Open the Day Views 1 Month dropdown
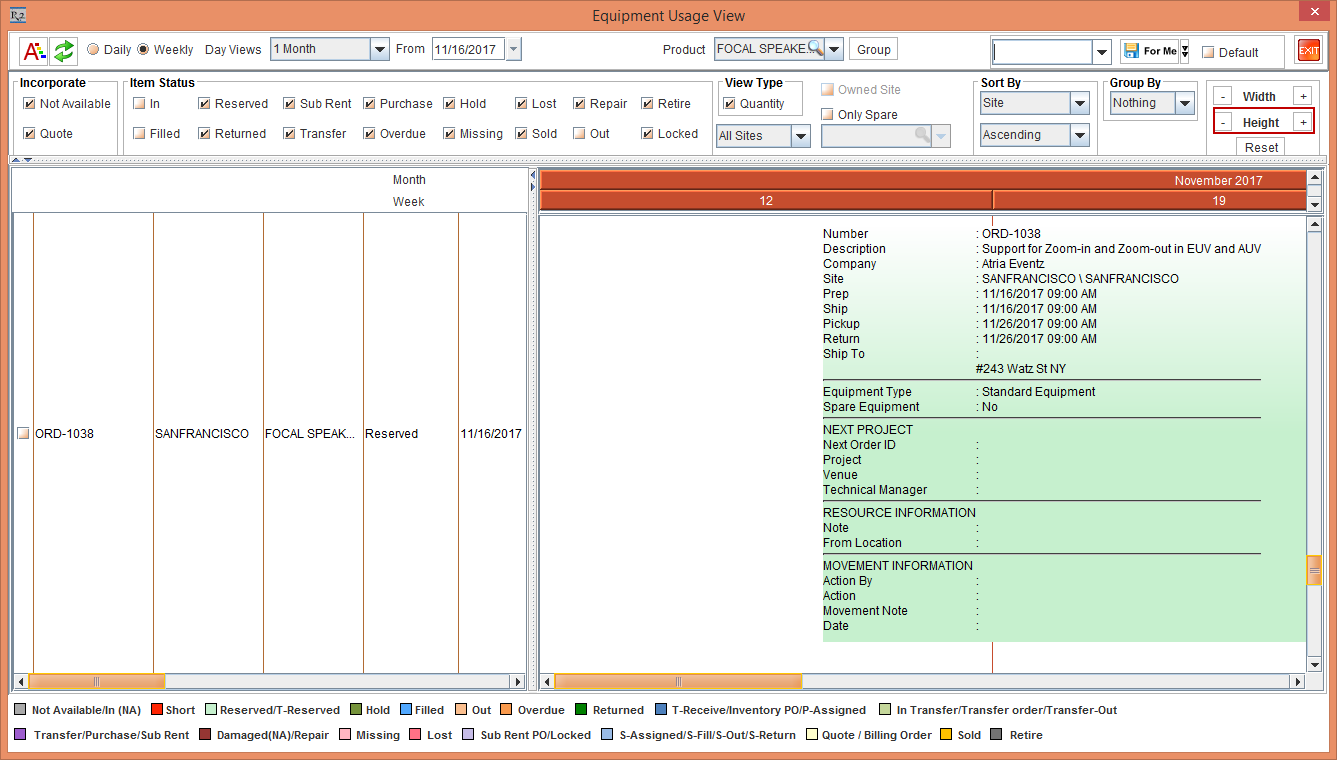 pos(379,49)
